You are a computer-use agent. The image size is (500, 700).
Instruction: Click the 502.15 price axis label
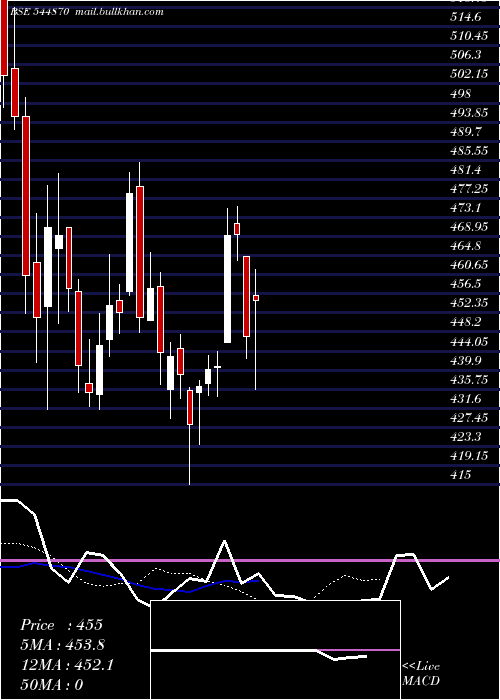[x=469, y=74]
